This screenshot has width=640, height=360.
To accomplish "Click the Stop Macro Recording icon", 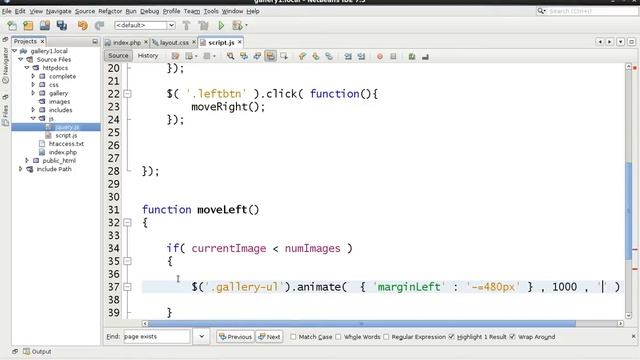I will (393, 56).
